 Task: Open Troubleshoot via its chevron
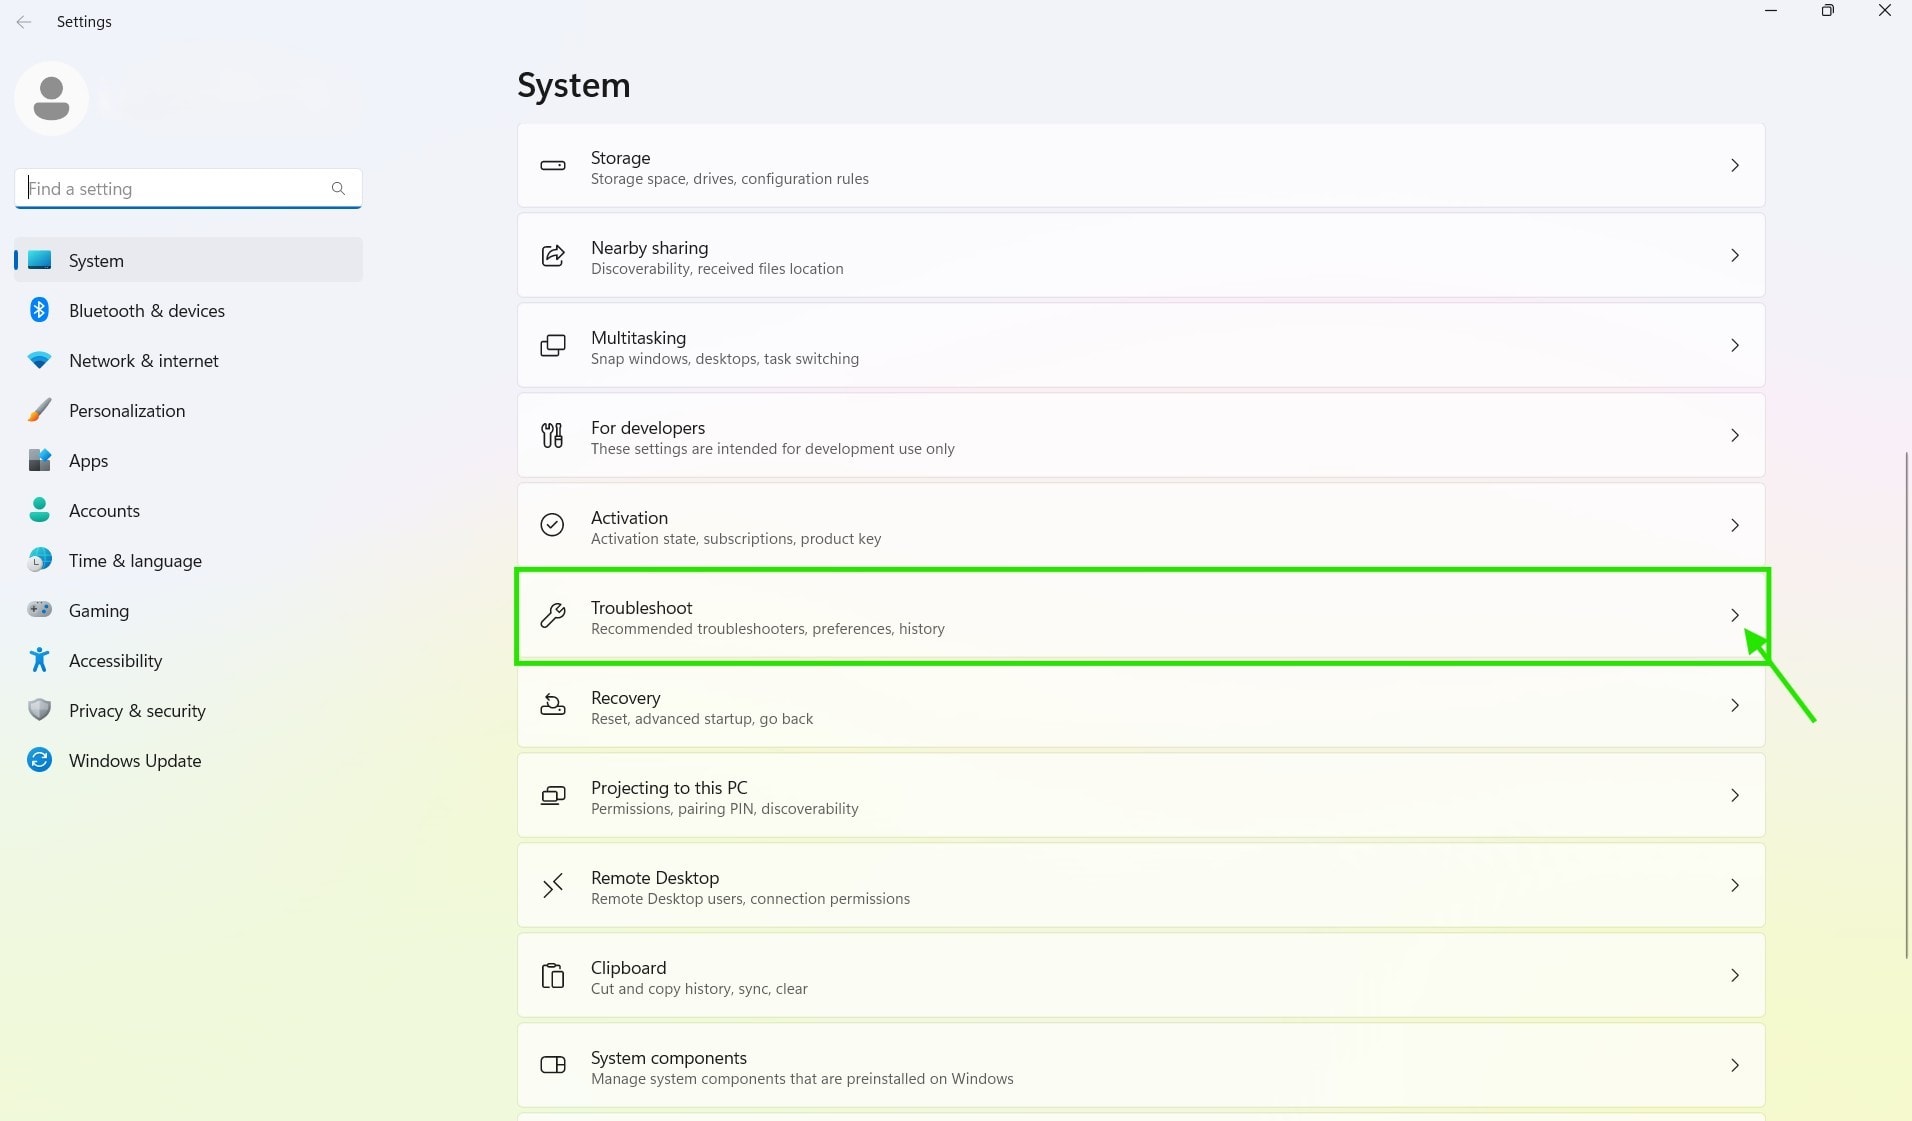point(1735,616)
